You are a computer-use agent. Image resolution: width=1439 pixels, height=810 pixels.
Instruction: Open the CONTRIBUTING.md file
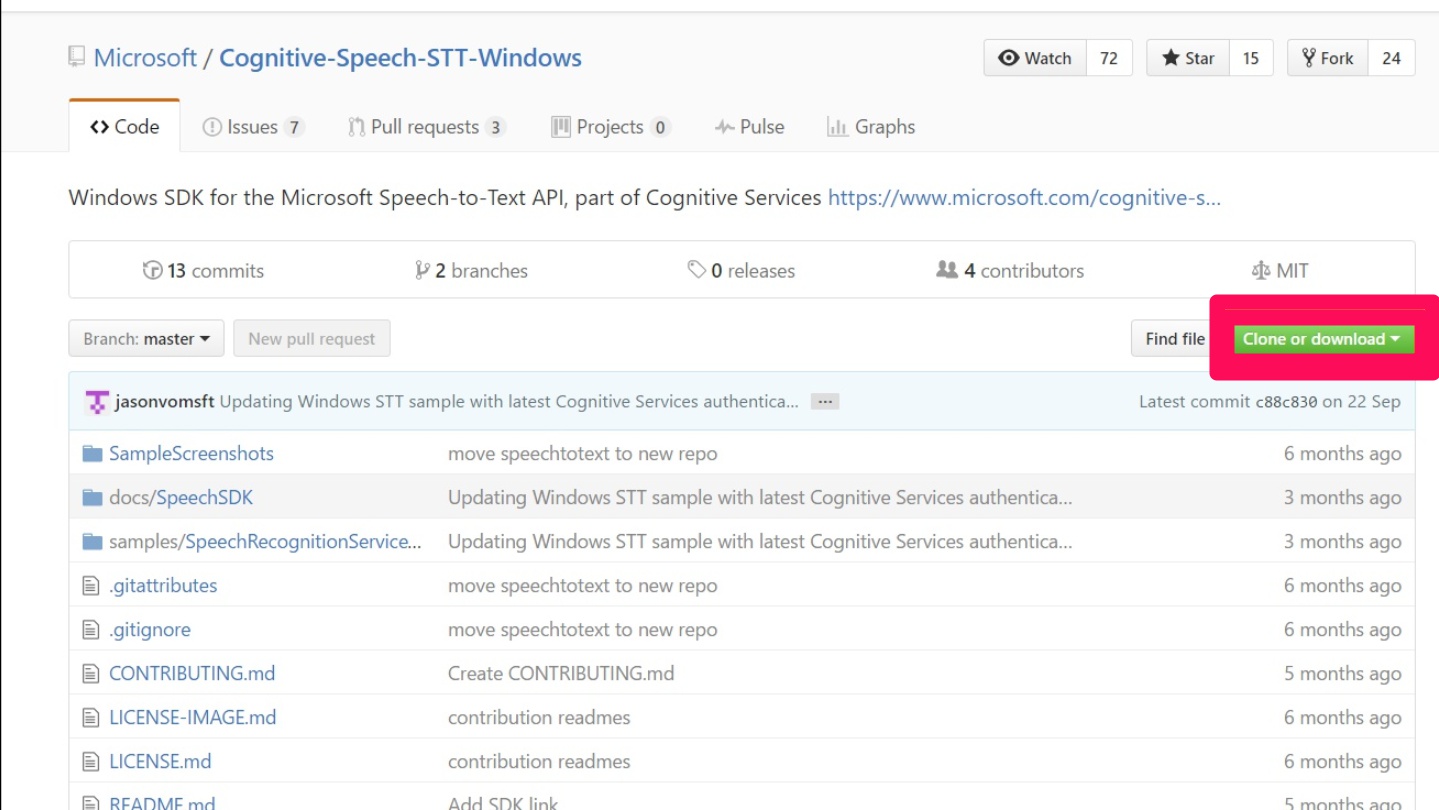click(192, 674)
